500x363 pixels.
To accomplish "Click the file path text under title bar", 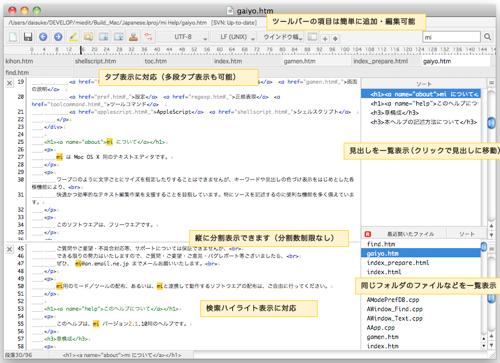I will [x=133, y=23].
